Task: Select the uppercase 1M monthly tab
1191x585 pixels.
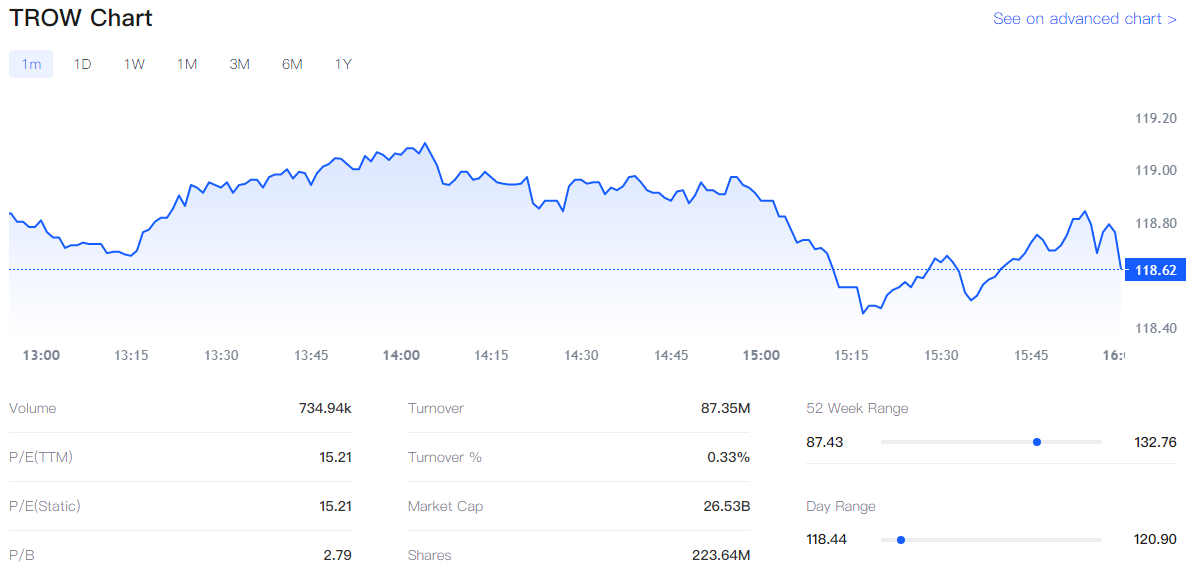Action: pyautogui.click(x=187, y=64)
